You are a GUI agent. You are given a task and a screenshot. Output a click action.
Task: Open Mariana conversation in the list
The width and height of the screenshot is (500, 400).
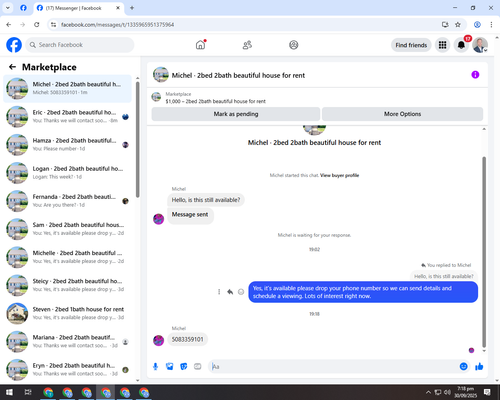click(x=67, y=341)
